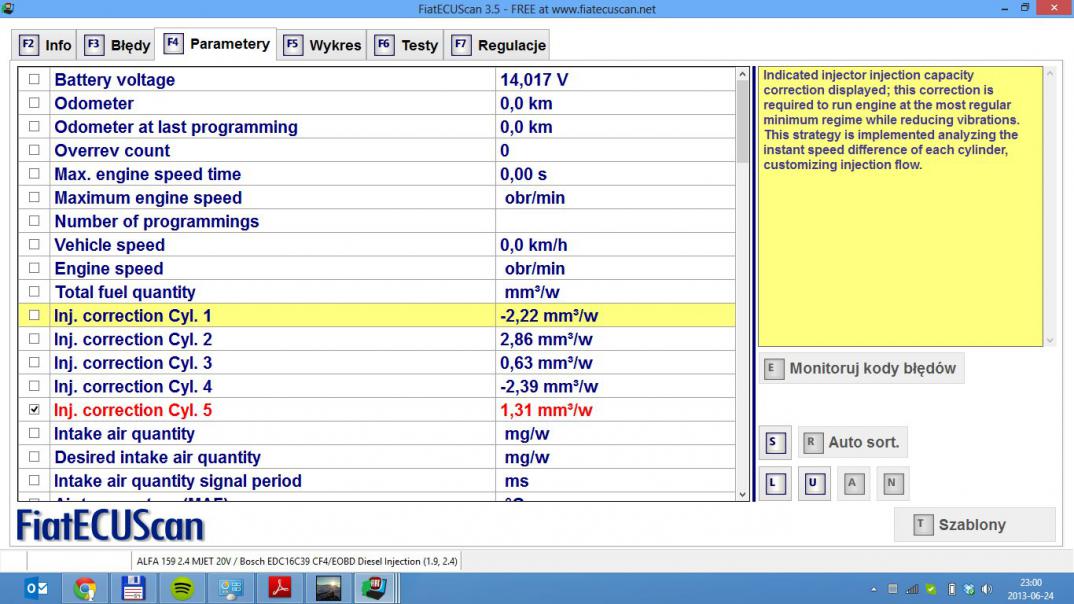Click the FiatECUScan taskbar icon
This screenshot has width=1074, height=604.
375,589
